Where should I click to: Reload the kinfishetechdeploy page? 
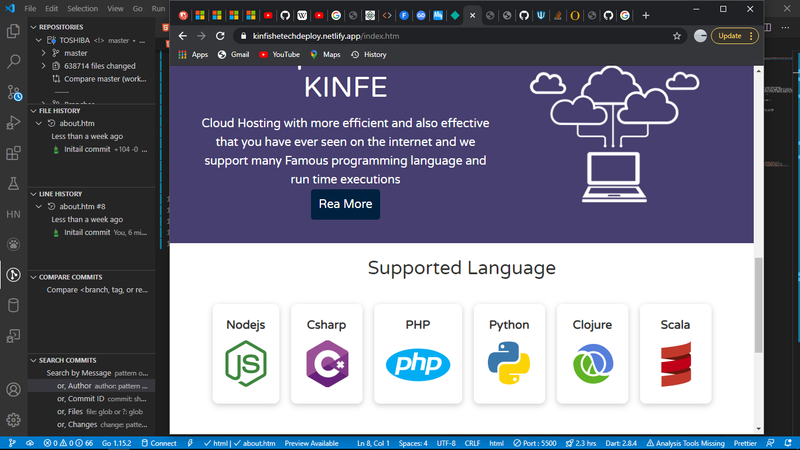(220, 36)
